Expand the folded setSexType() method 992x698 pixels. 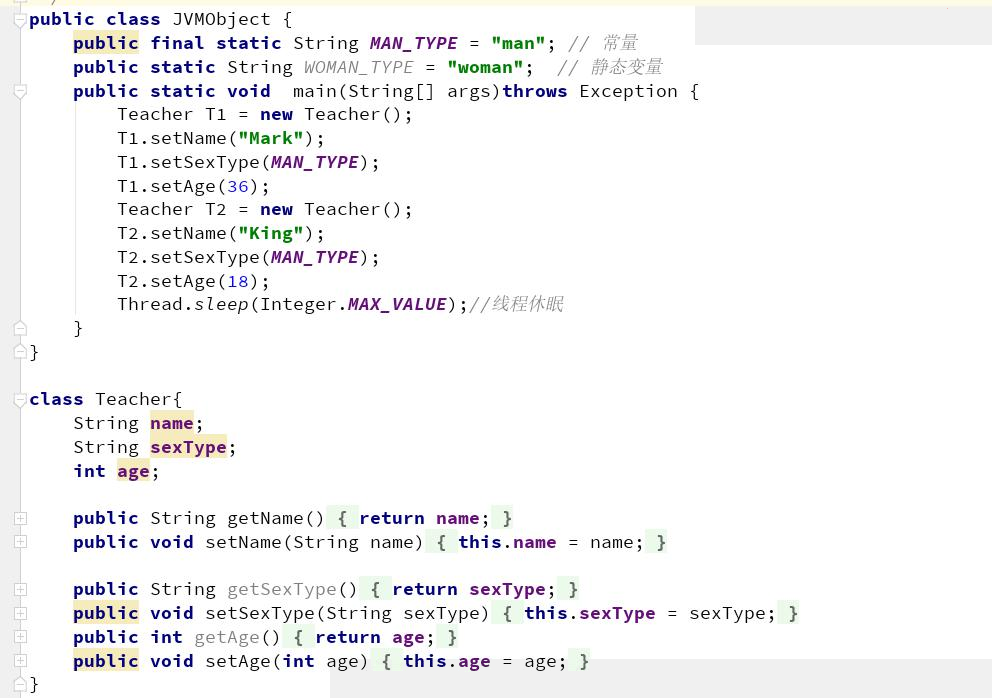[20, 613]
